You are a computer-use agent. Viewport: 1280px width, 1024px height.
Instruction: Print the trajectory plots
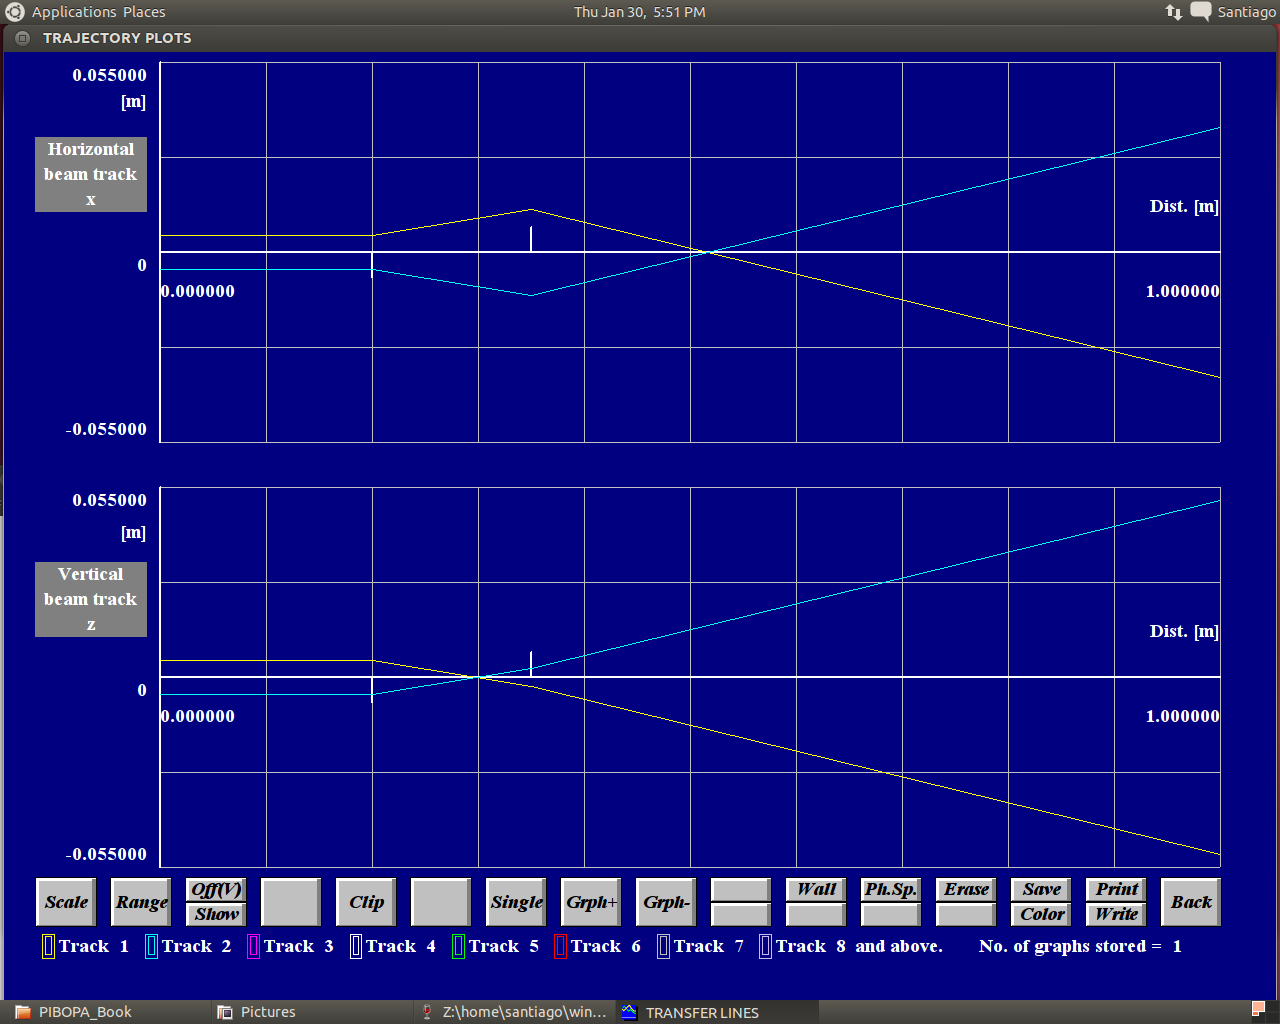[x=1116, y=890]
